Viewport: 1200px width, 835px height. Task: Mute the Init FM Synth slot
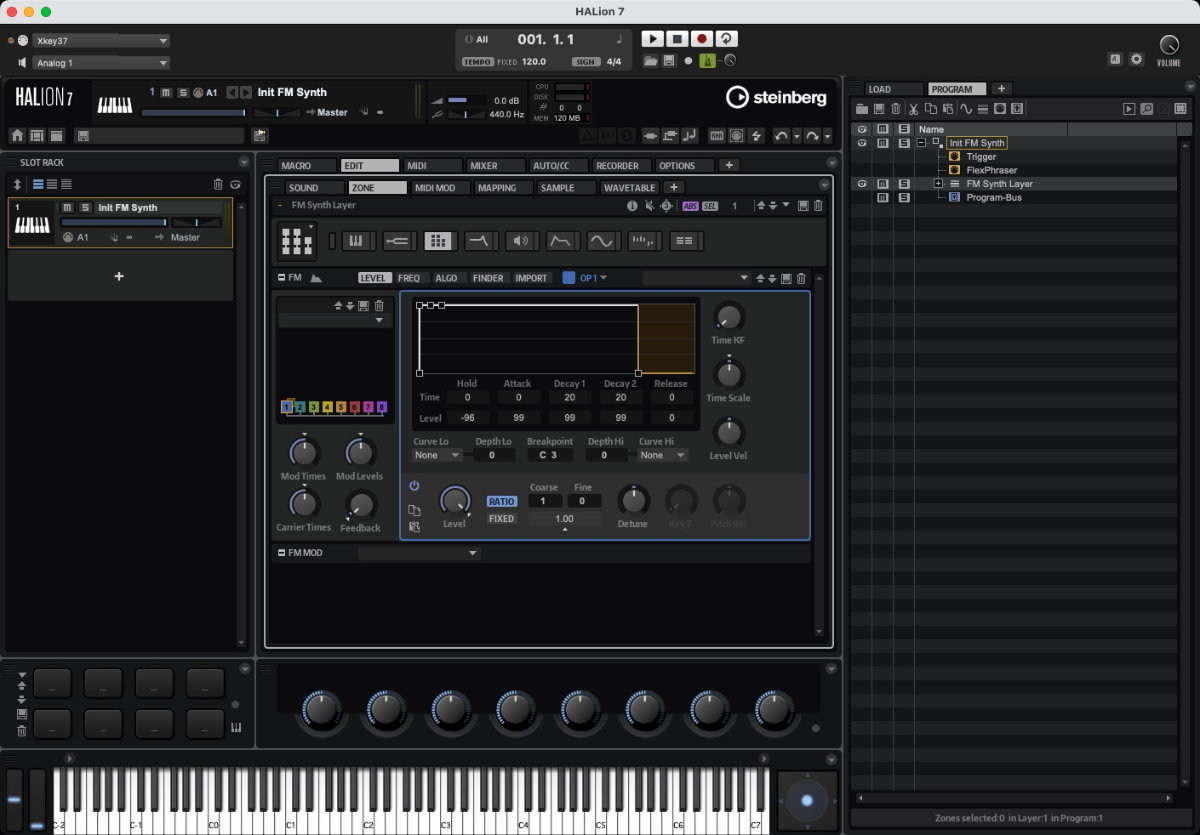[68, 208]
